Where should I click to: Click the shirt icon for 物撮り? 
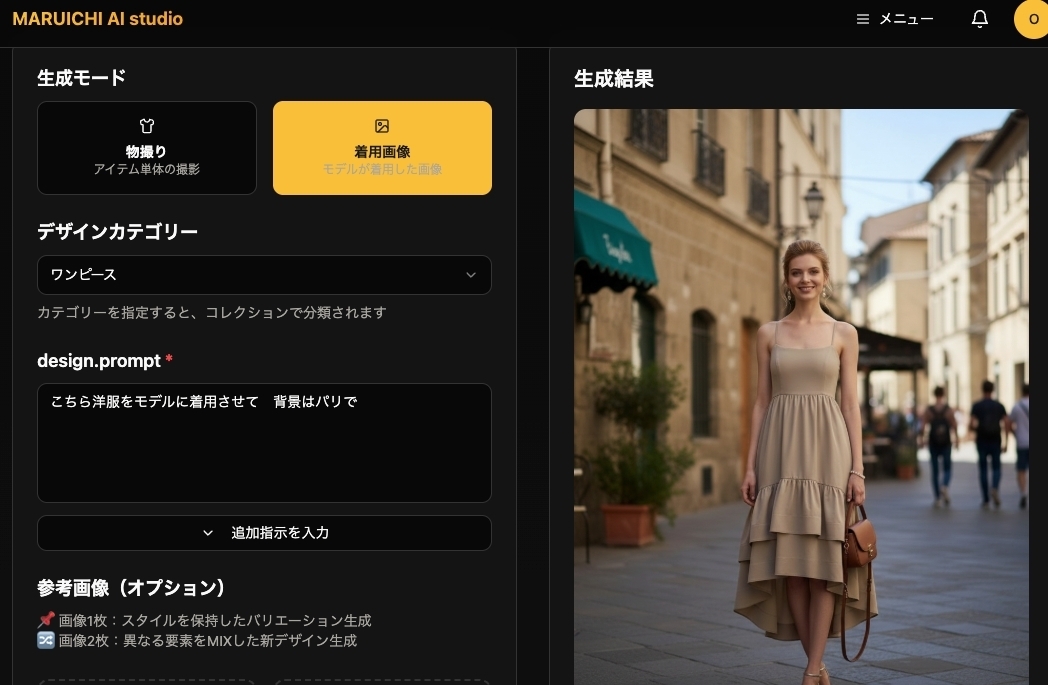pos(147,126)
